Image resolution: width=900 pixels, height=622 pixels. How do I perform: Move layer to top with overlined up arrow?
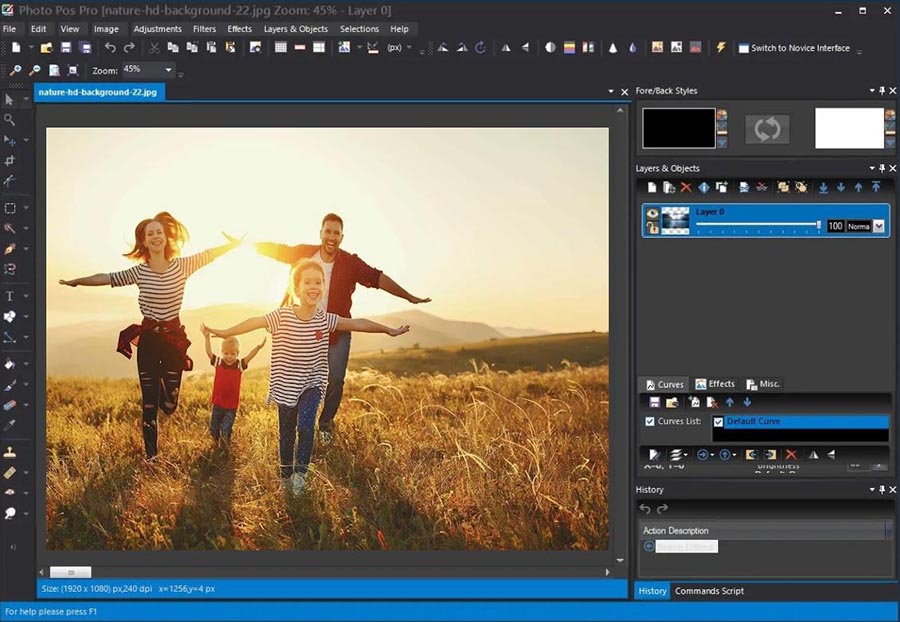876,187
